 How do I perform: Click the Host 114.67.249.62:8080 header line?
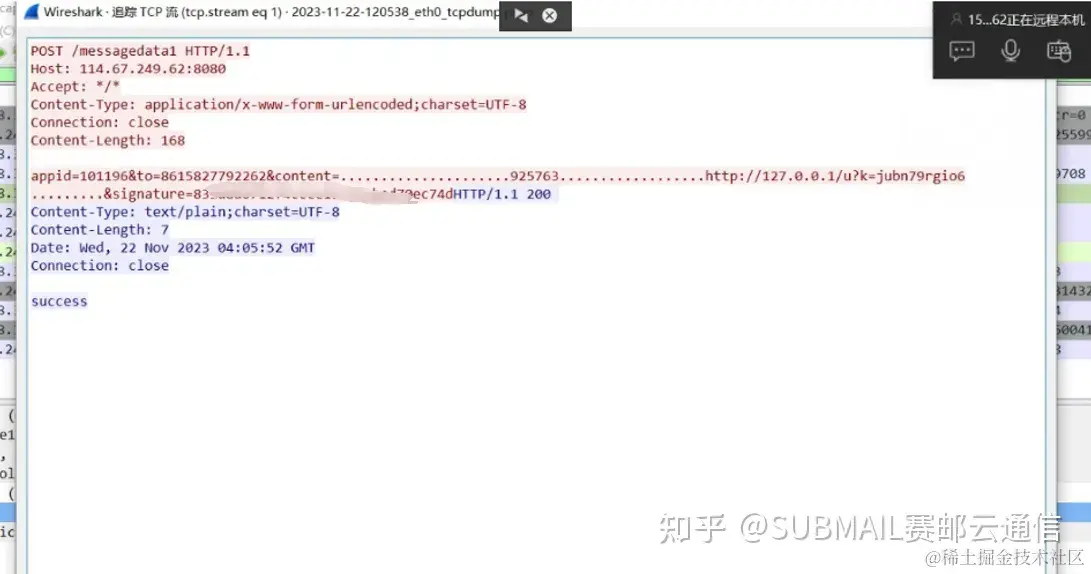[x=128, y=69]
